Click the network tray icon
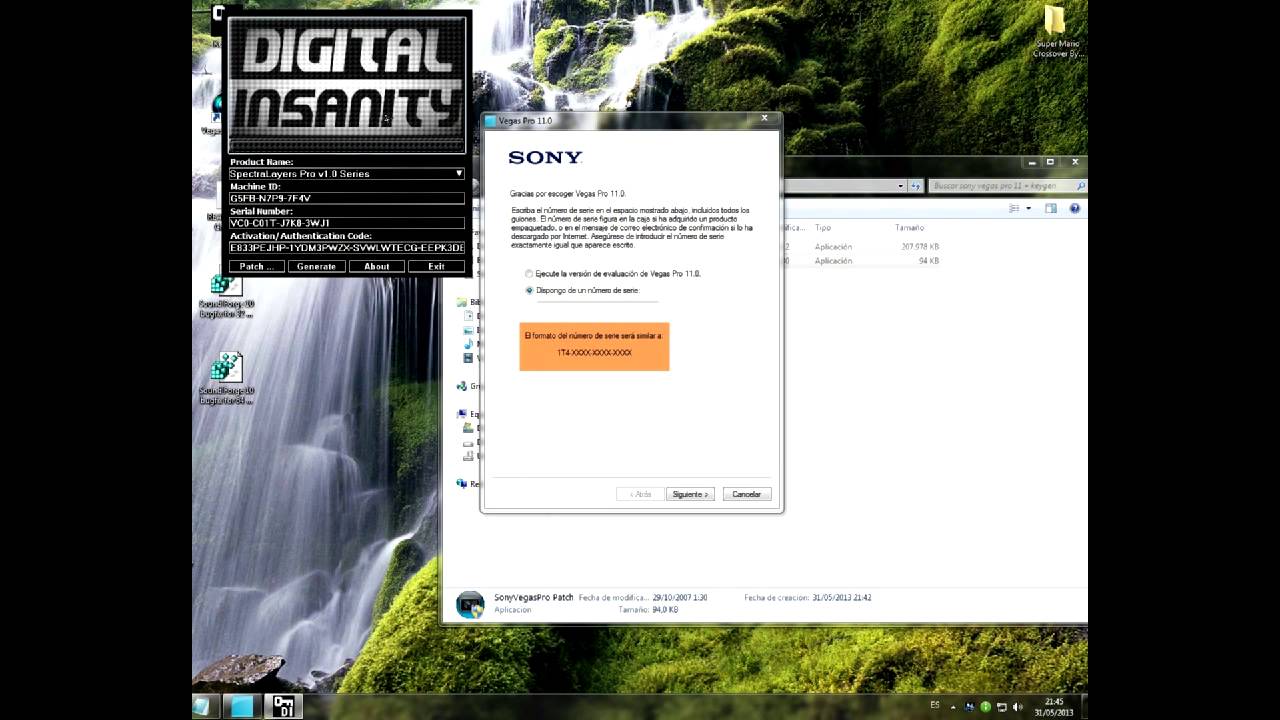Image resolution: width=1280 pixels, height=720 pixels. pos(1002,707)
